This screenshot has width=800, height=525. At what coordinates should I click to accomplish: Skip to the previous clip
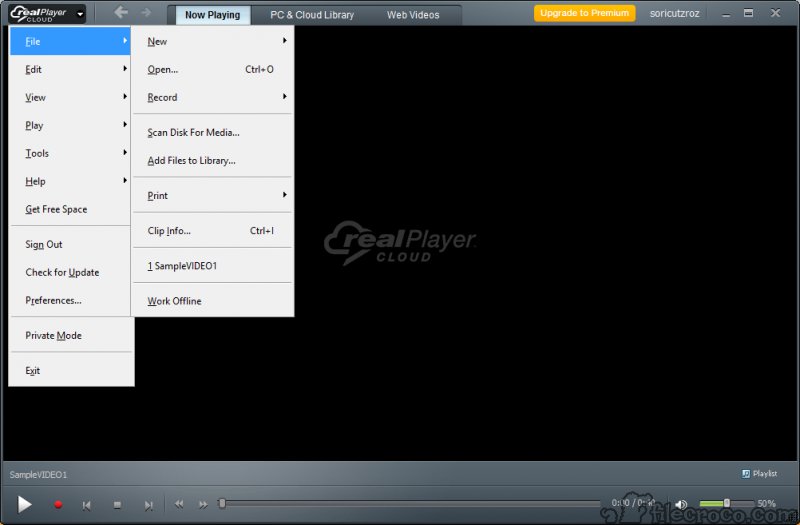[86, 505]
